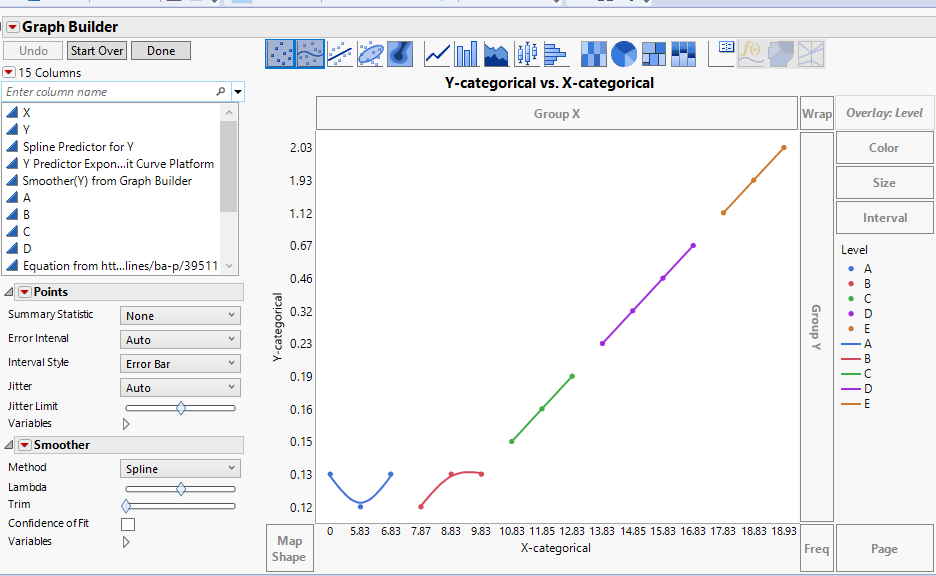
Task: Open the Smoother red triangle menu
Action: [x=24, y=445]
